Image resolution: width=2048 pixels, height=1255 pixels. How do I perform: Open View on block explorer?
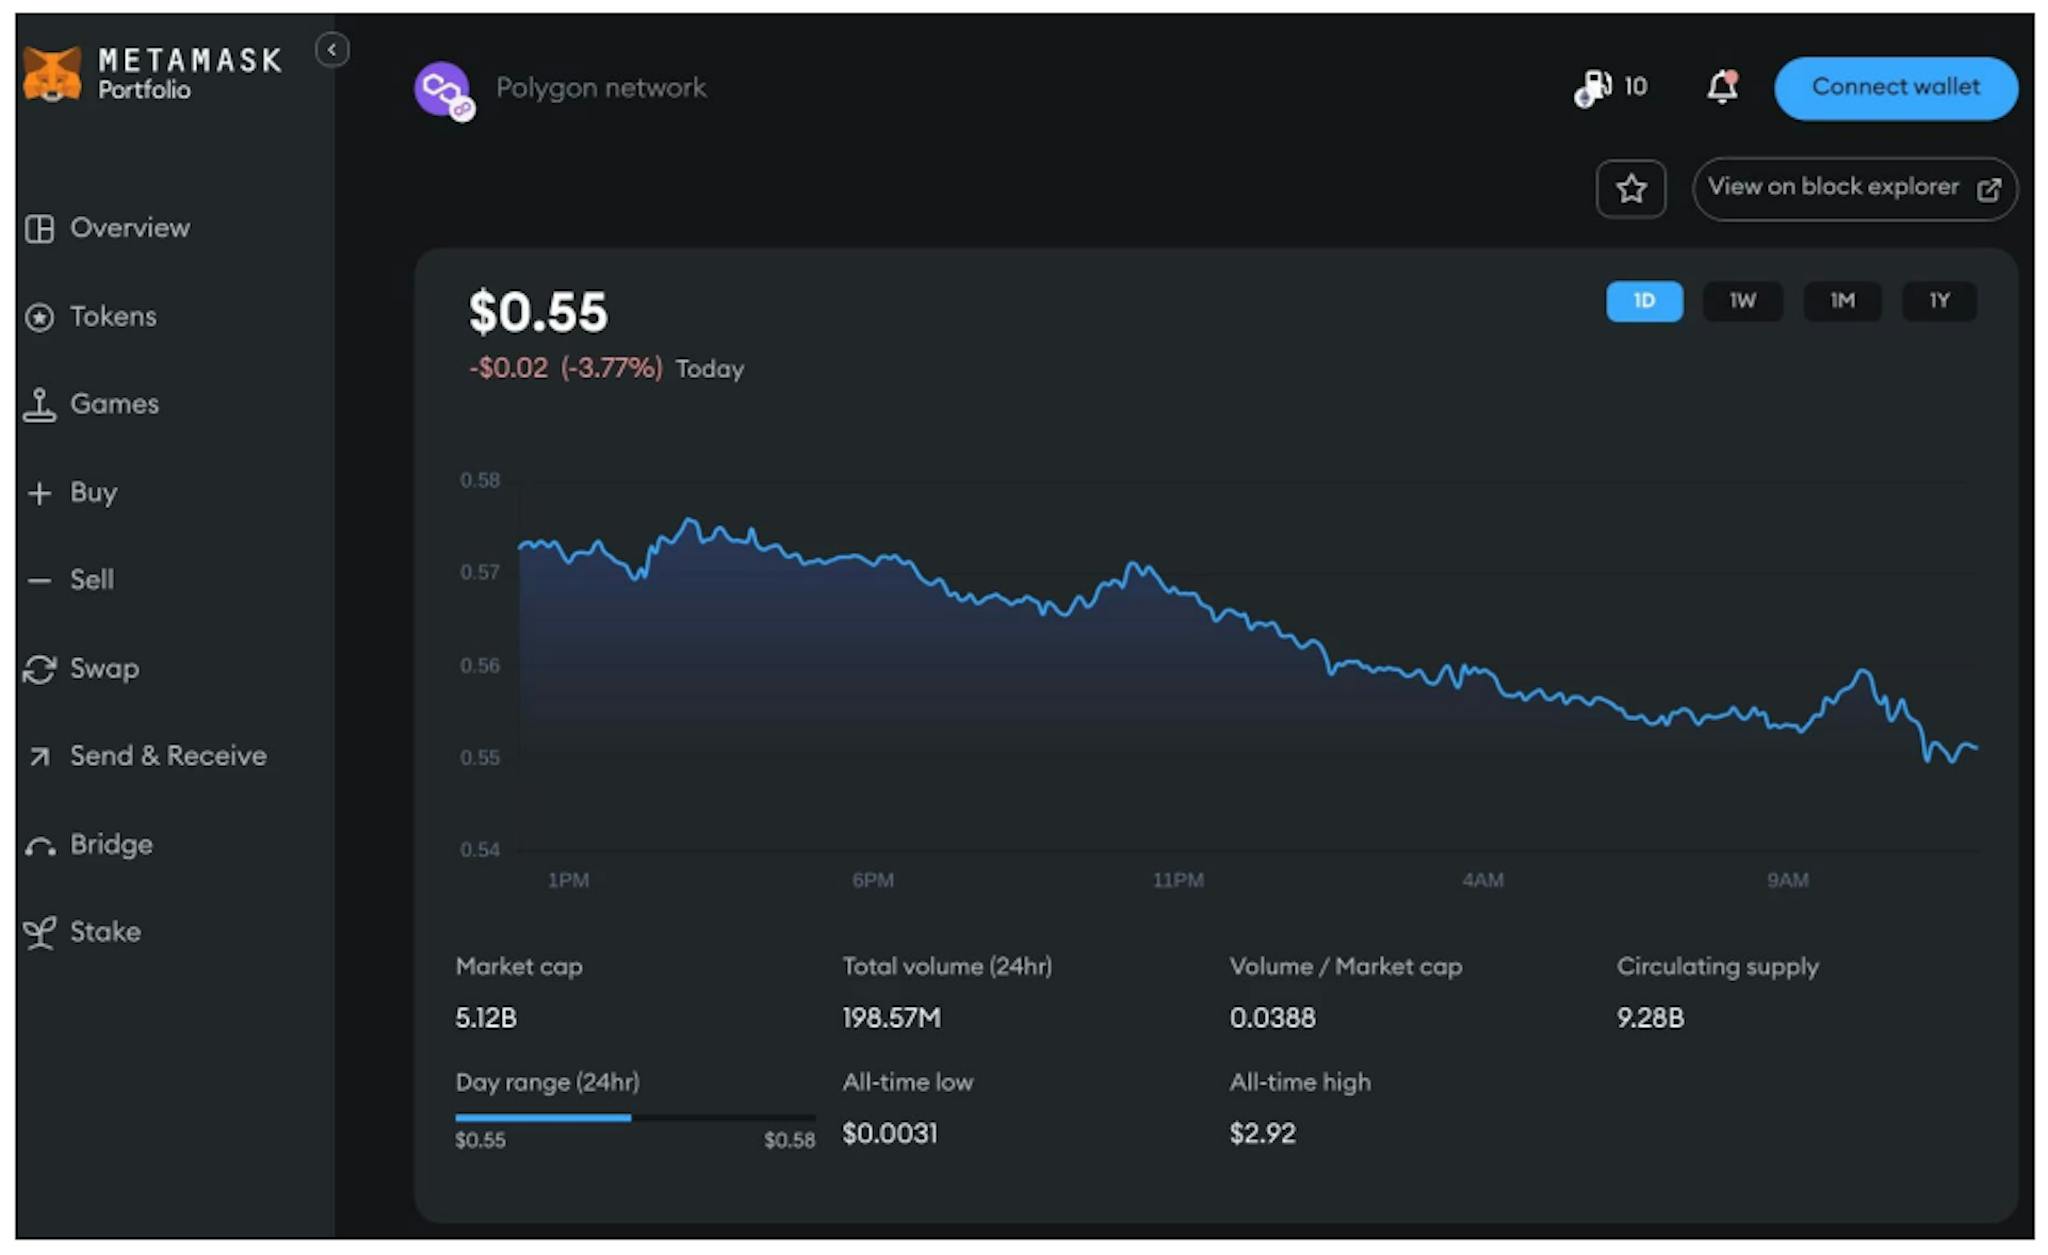tap(1853, 188)
